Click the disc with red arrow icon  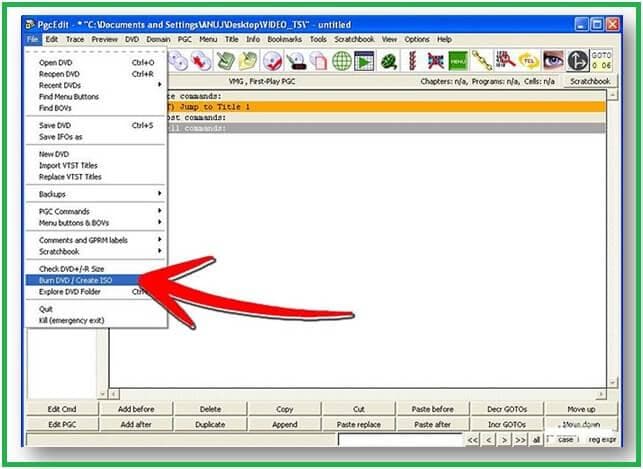pos(201,61)
